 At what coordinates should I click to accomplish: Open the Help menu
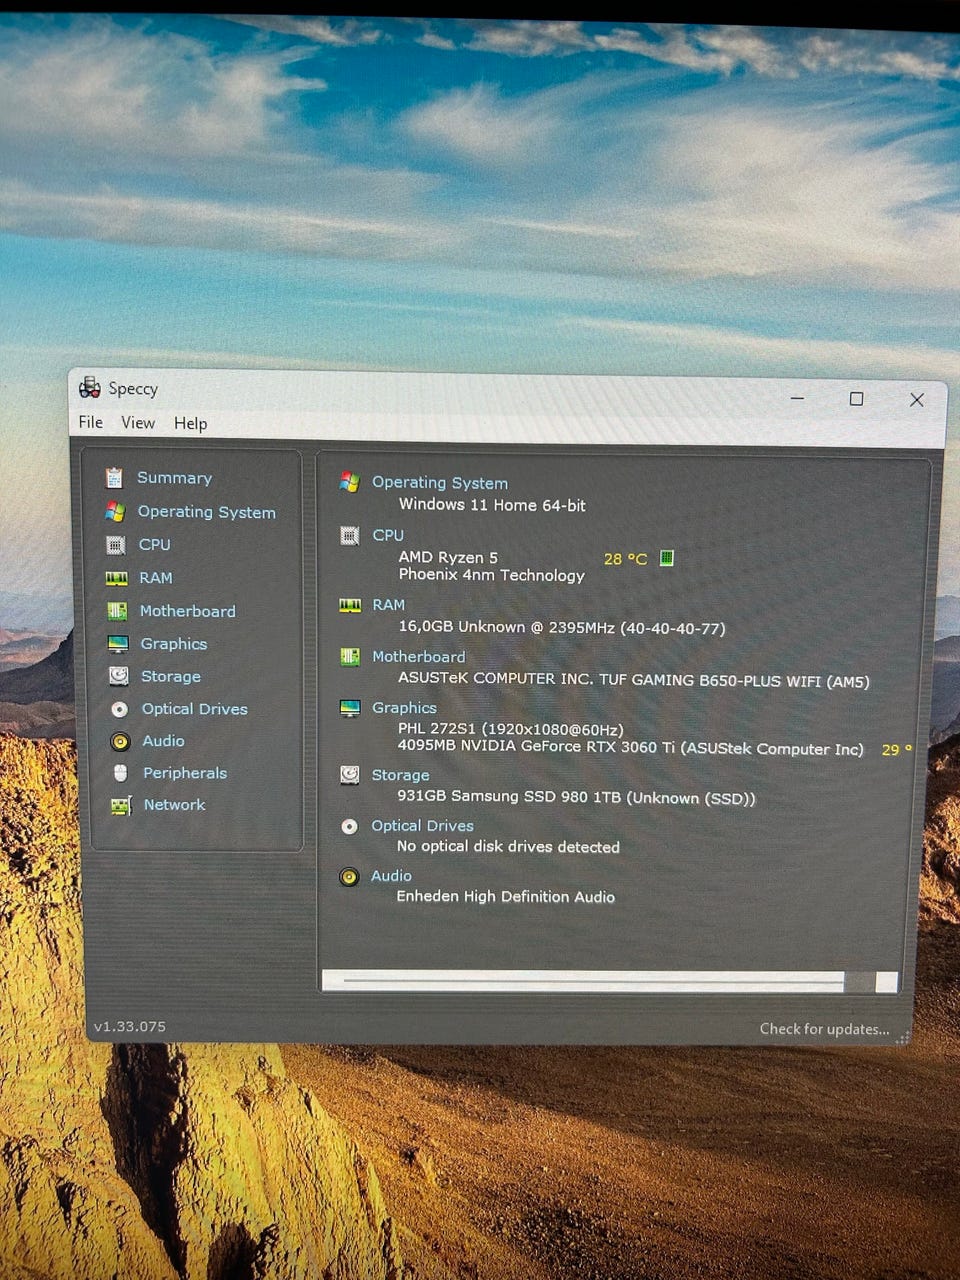(x=191, y=424)
